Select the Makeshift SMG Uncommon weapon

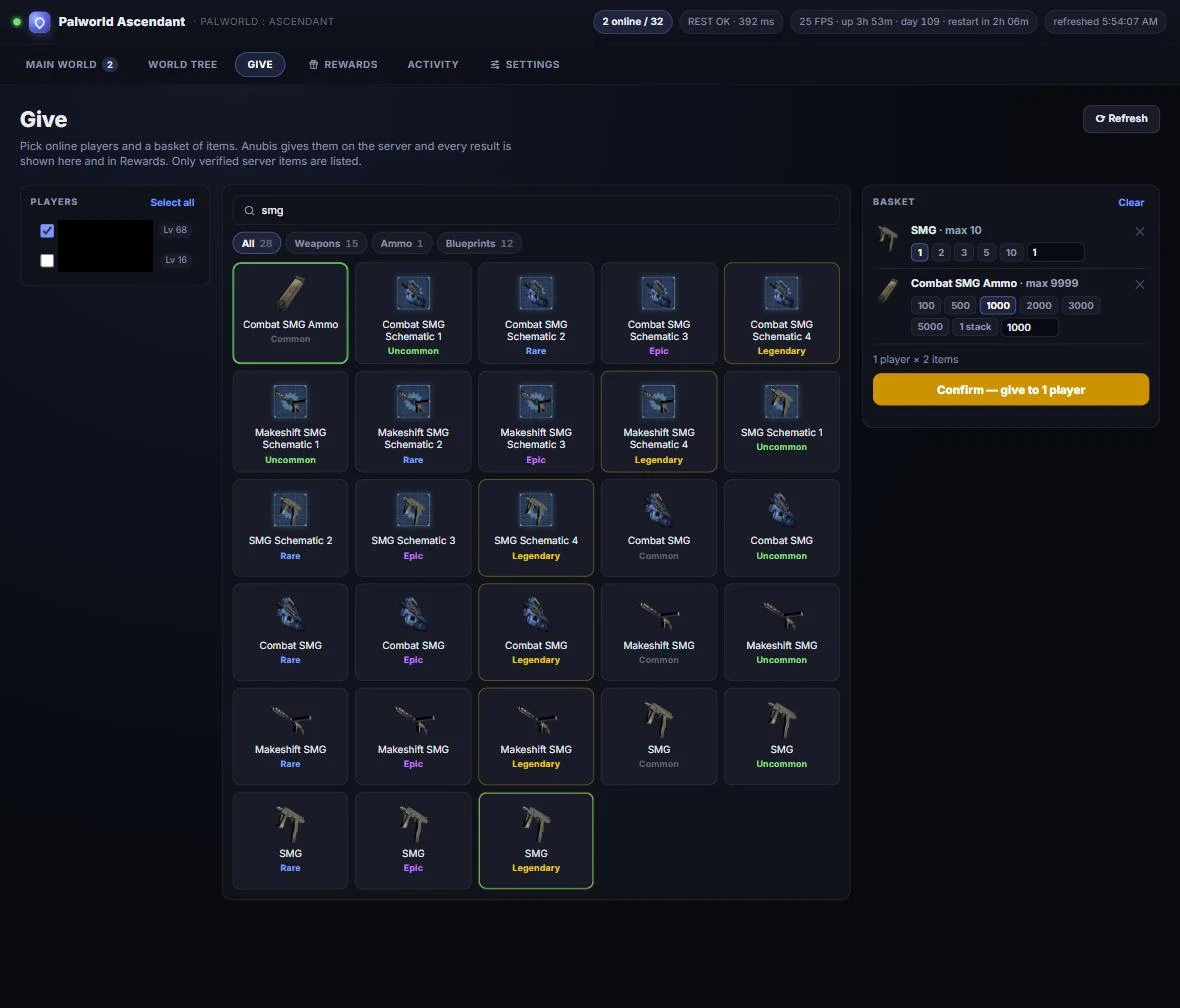[x=781, y=632]
